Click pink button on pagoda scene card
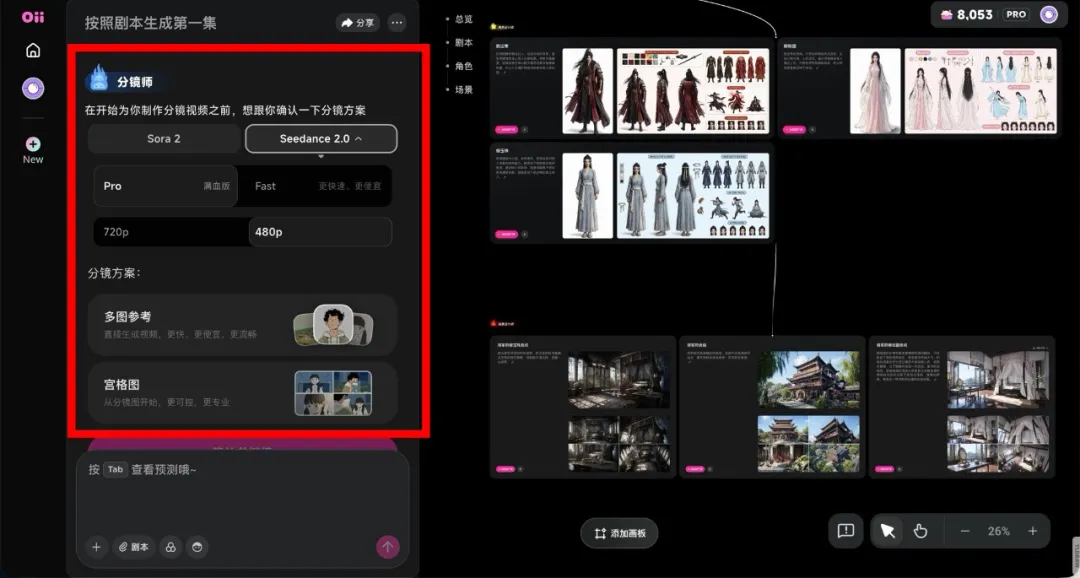The image size is (1080, 578). 695,469
